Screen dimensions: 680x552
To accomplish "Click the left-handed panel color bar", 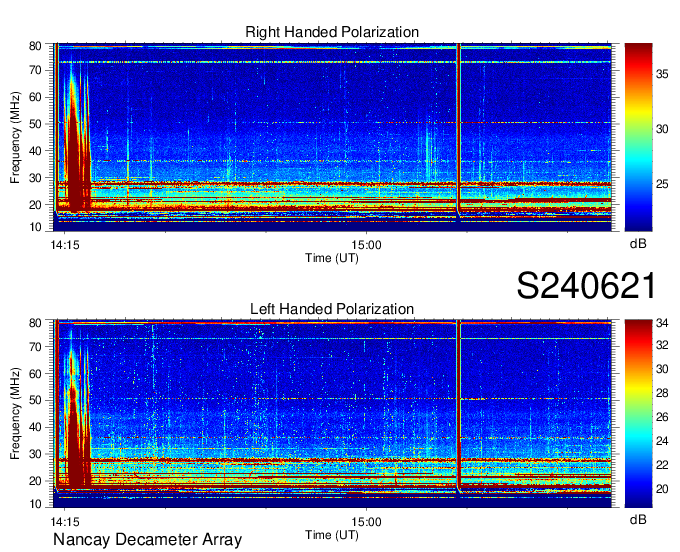I will tap(638, 414).
